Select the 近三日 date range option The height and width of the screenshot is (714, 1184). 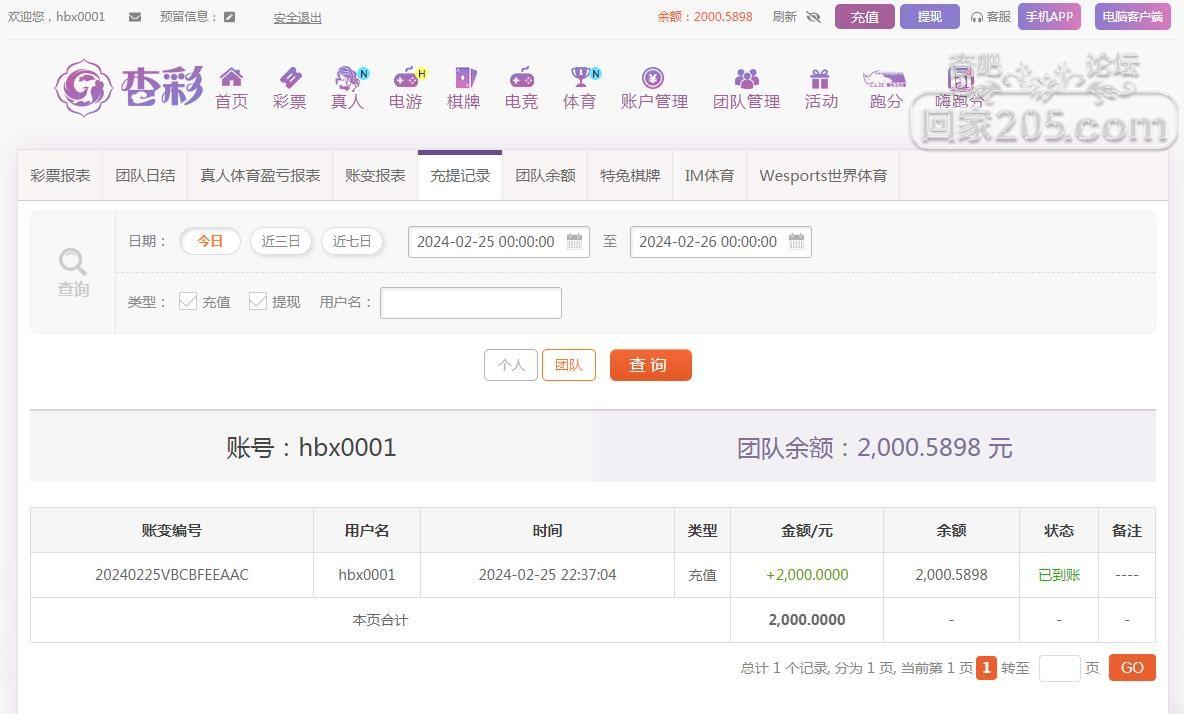tap(281, 242)
